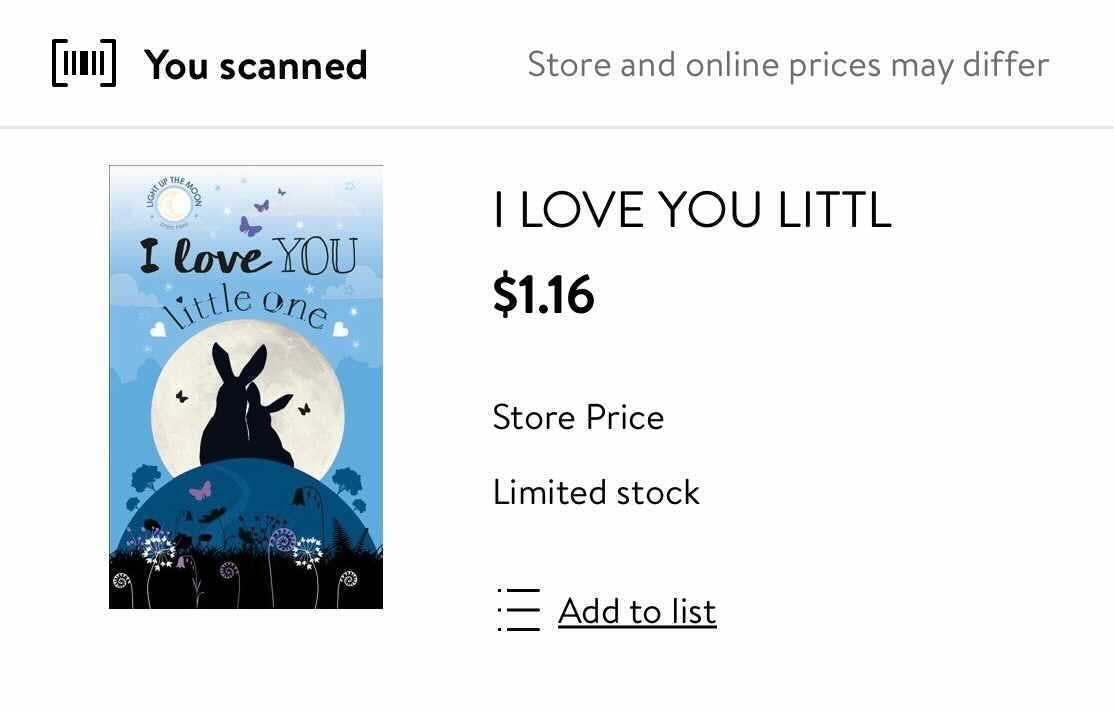The image size is (1114, 712).
Task: Click the curved little one text on cover
Action: click(x=245, y=307)
